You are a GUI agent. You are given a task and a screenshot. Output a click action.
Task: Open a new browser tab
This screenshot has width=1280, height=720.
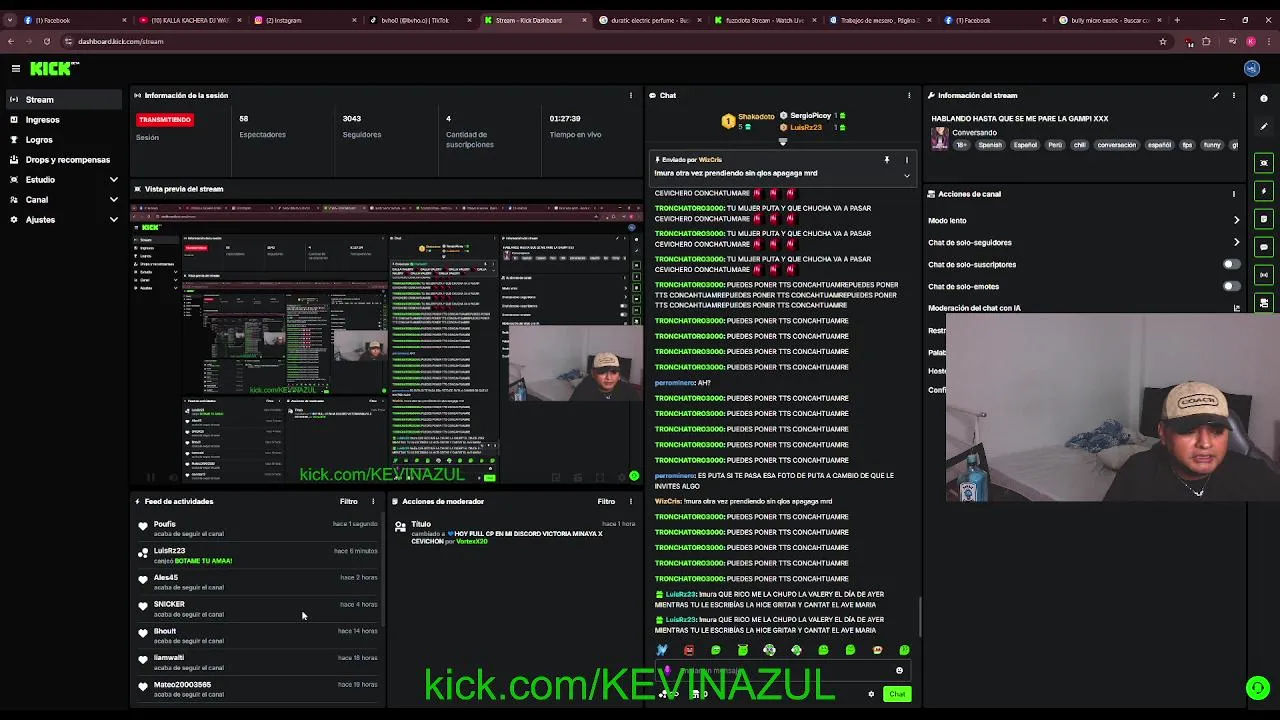click(1176, 20)
